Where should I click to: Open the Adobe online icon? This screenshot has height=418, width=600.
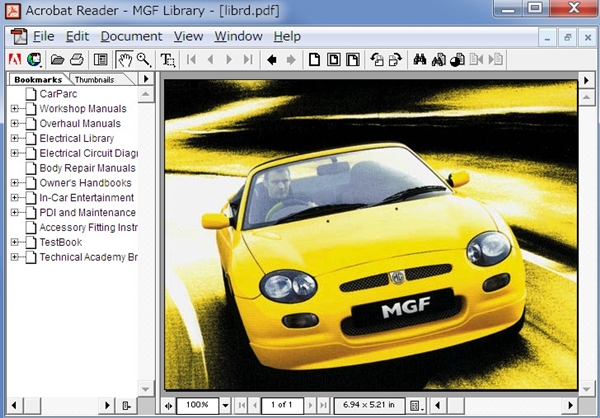click(x=15, y=60)
